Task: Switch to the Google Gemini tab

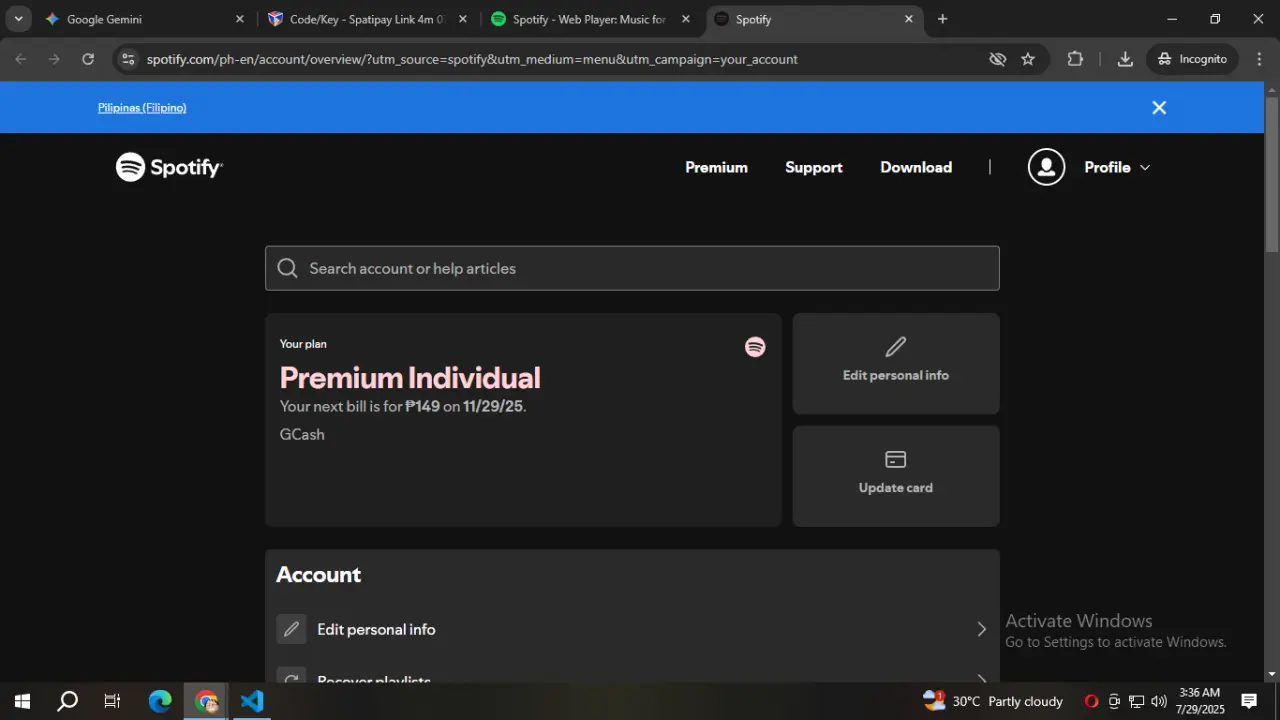Action: [x=142, y=19]
